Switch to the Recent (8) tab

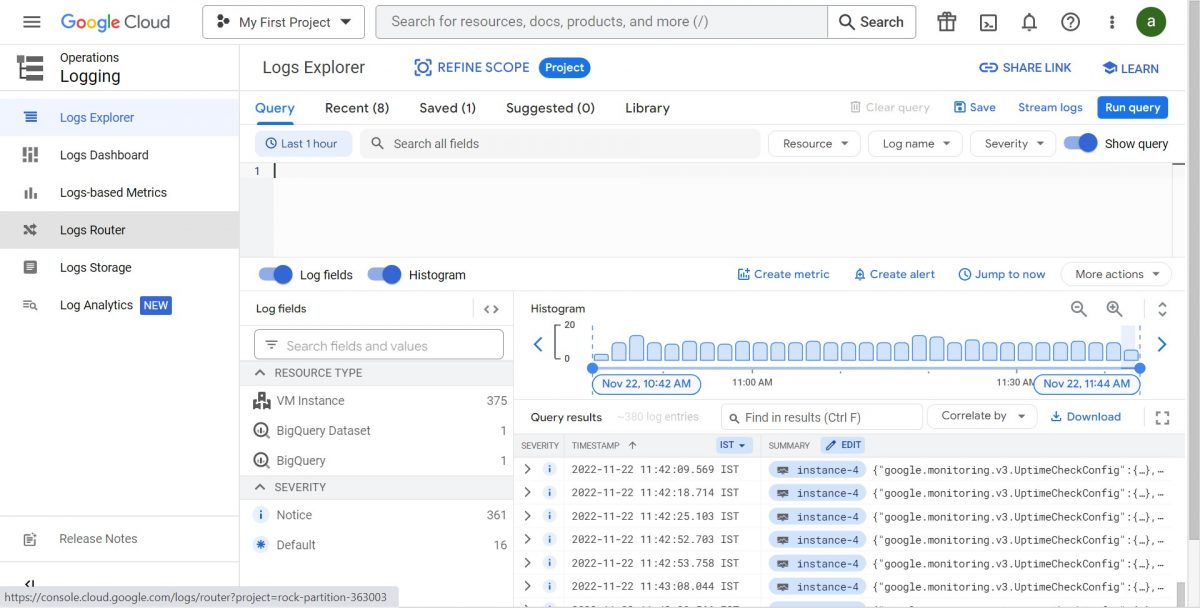356,107
